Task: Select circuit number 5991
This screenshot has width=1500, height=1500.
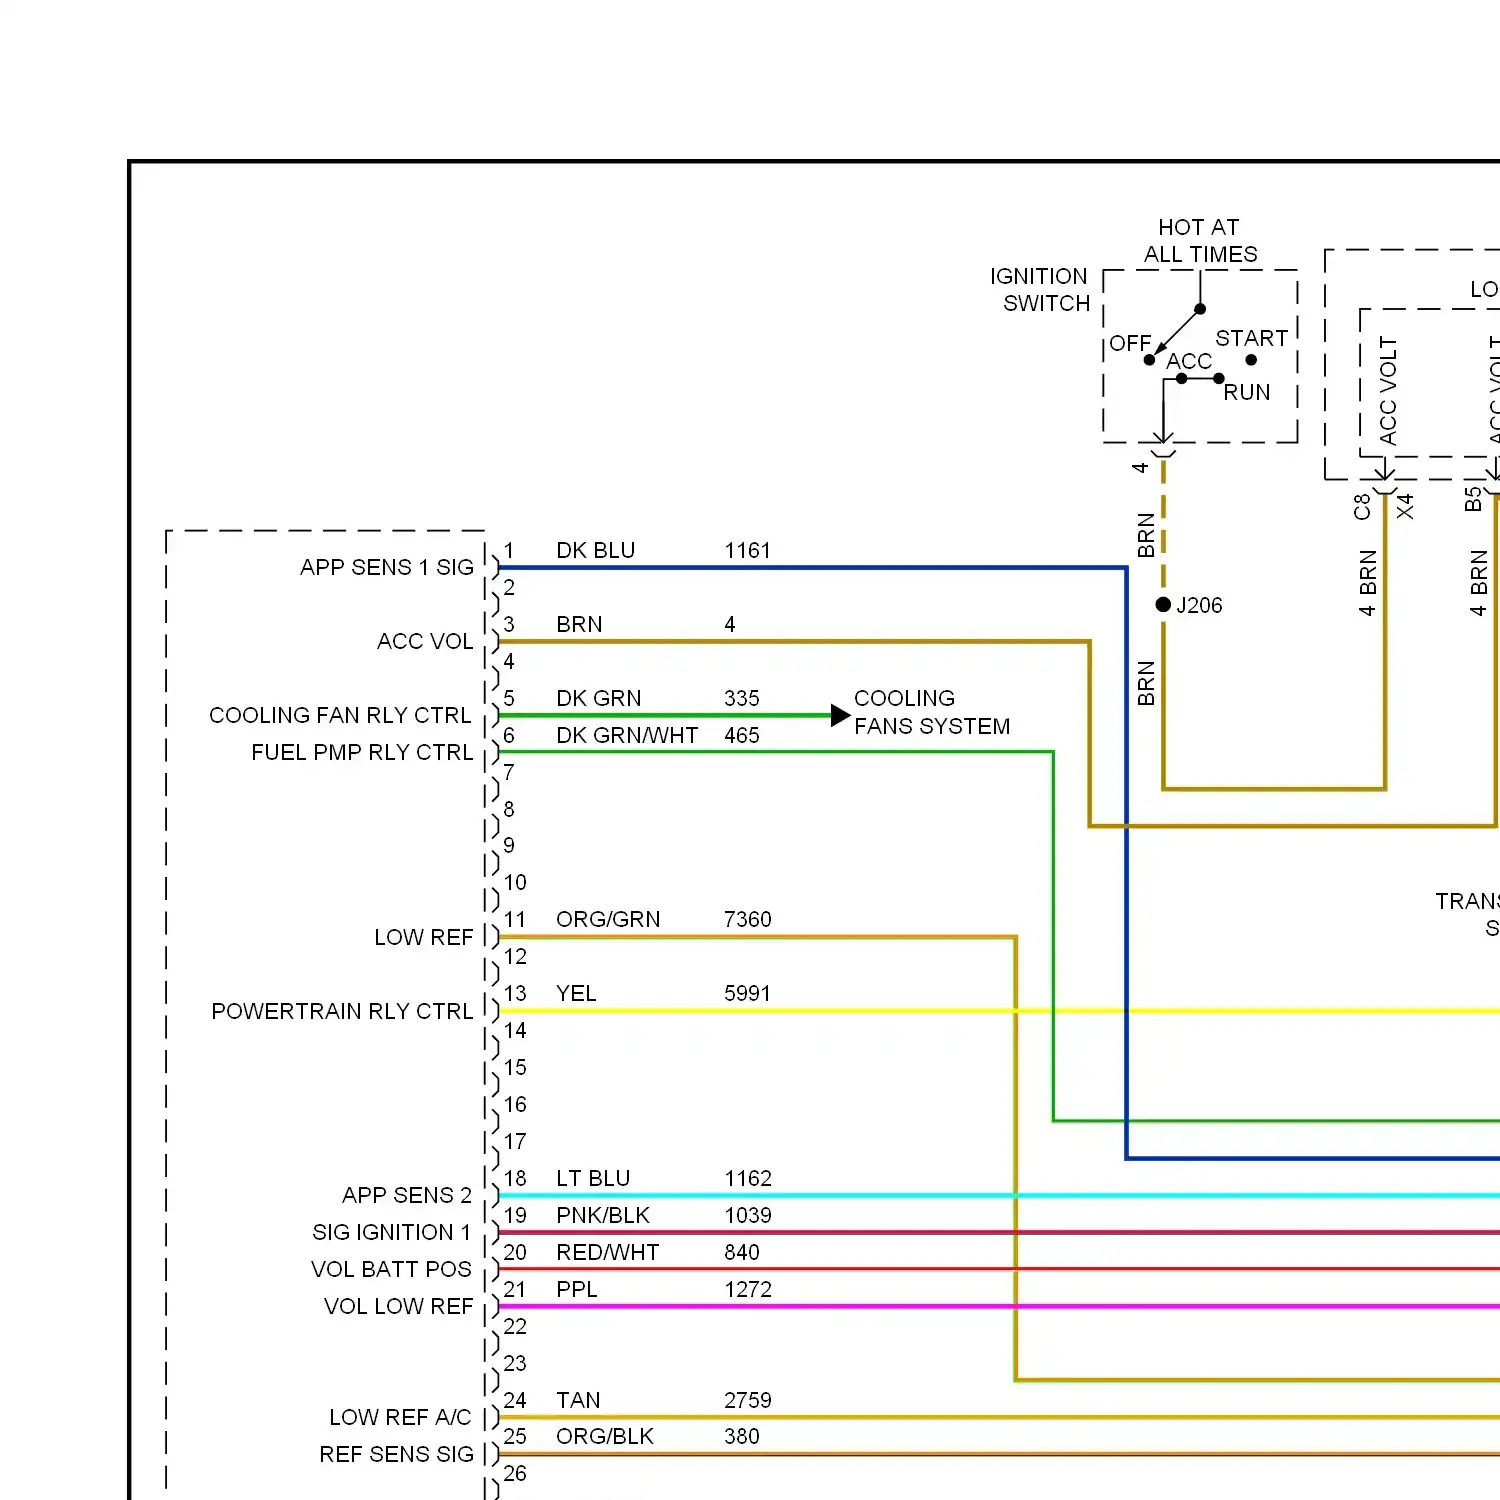Action: 747,993
